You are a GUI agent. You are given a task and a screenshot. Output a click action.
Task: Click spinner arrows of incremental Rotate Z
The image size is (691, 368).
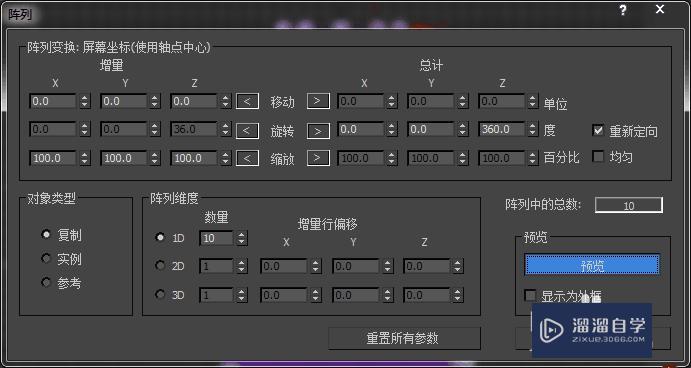click(226, 130)
